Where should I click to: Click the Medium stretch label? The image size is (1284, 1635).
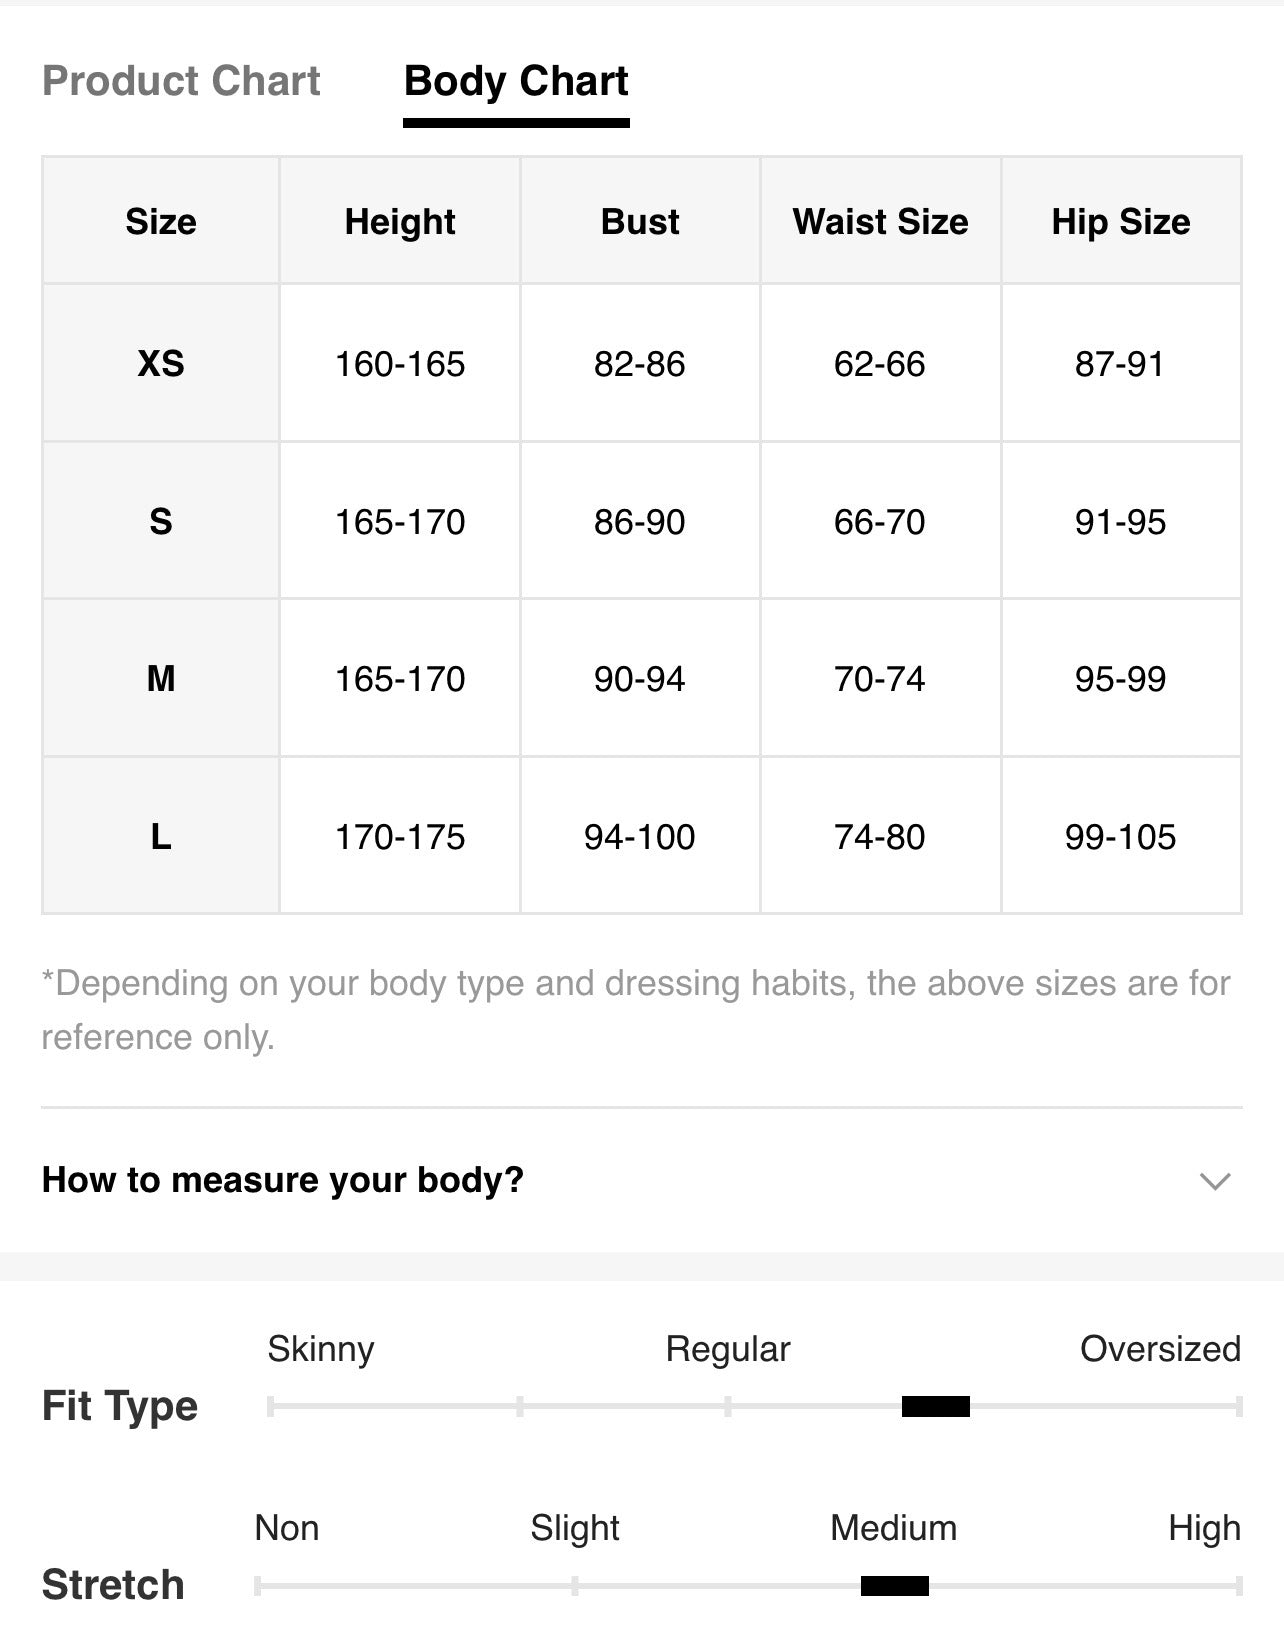pos(894,1528)
